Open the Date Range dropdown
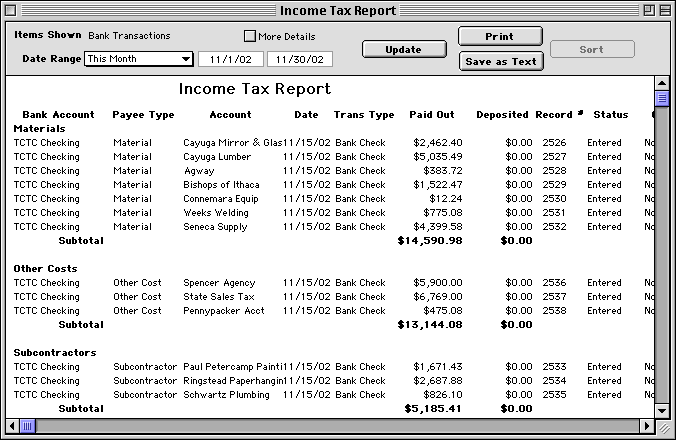The width and height of the screenshot is (676, 440). click(138, 59)
